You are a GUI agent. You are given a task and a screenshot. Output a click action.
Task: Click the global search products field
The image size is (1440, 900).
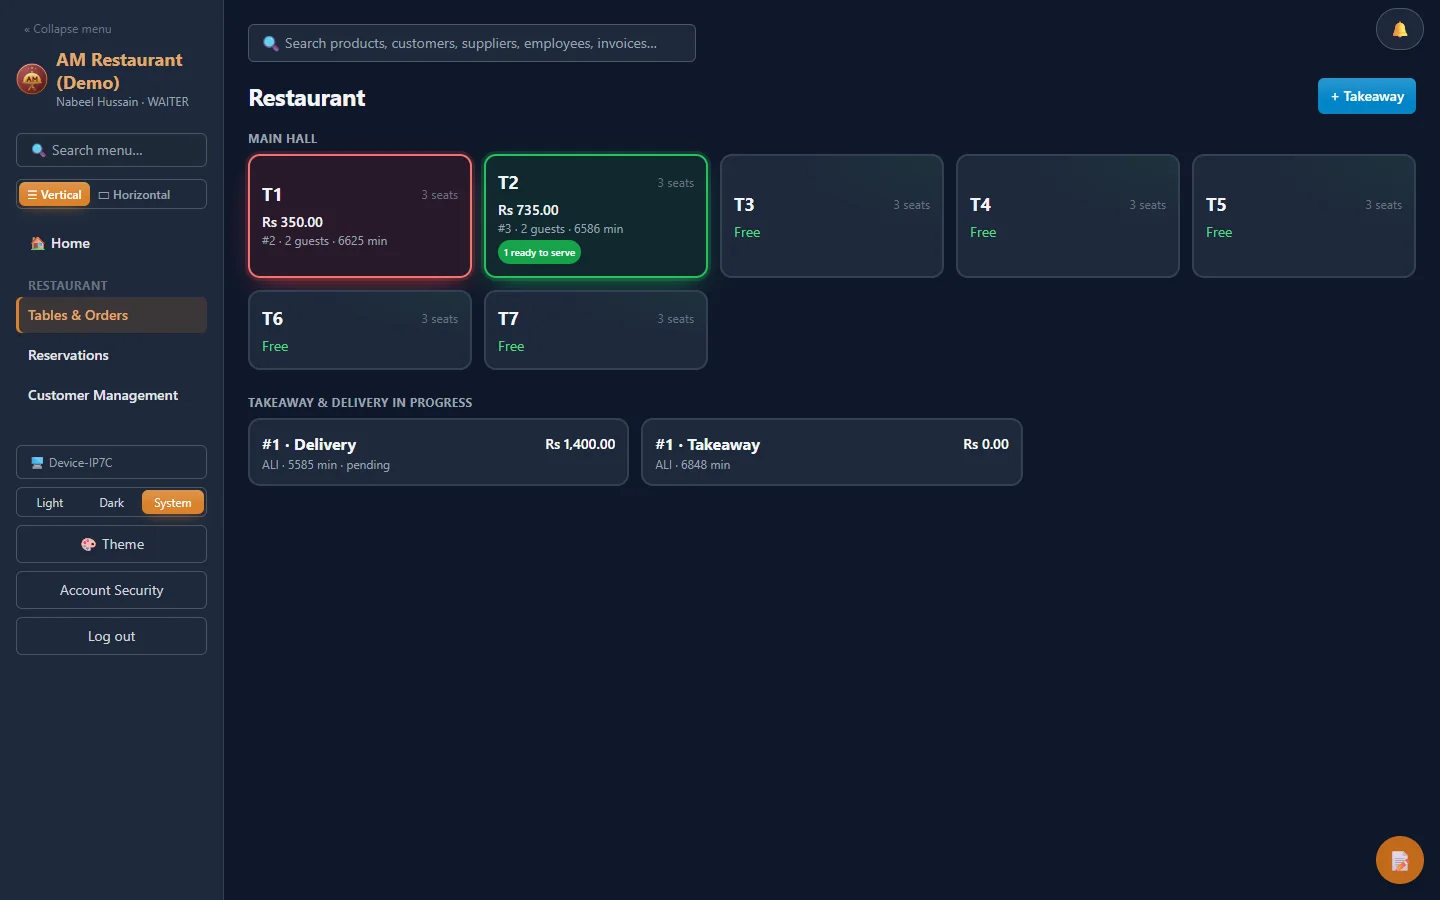point(471,43)
